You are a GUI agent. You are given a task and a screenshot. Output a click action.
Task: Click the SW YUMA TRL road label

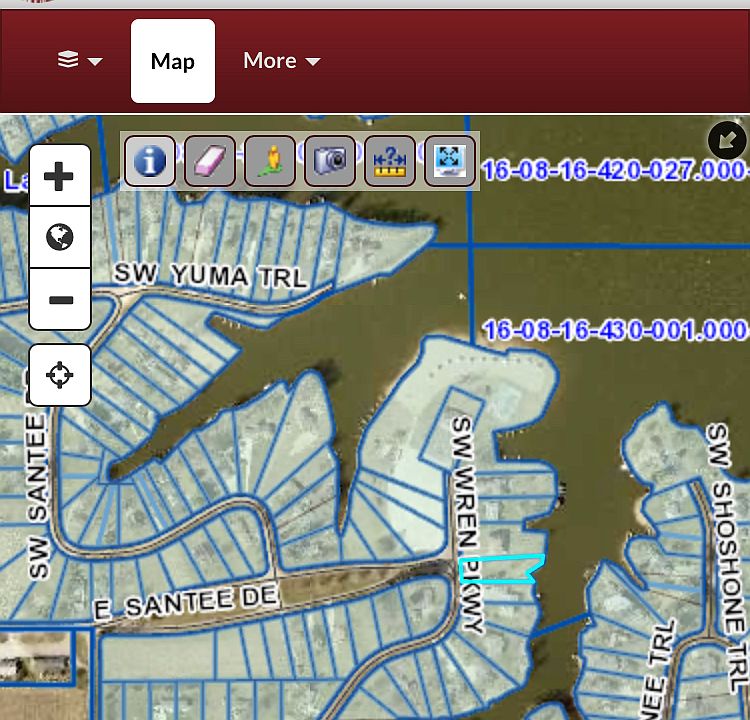[210, 275]
